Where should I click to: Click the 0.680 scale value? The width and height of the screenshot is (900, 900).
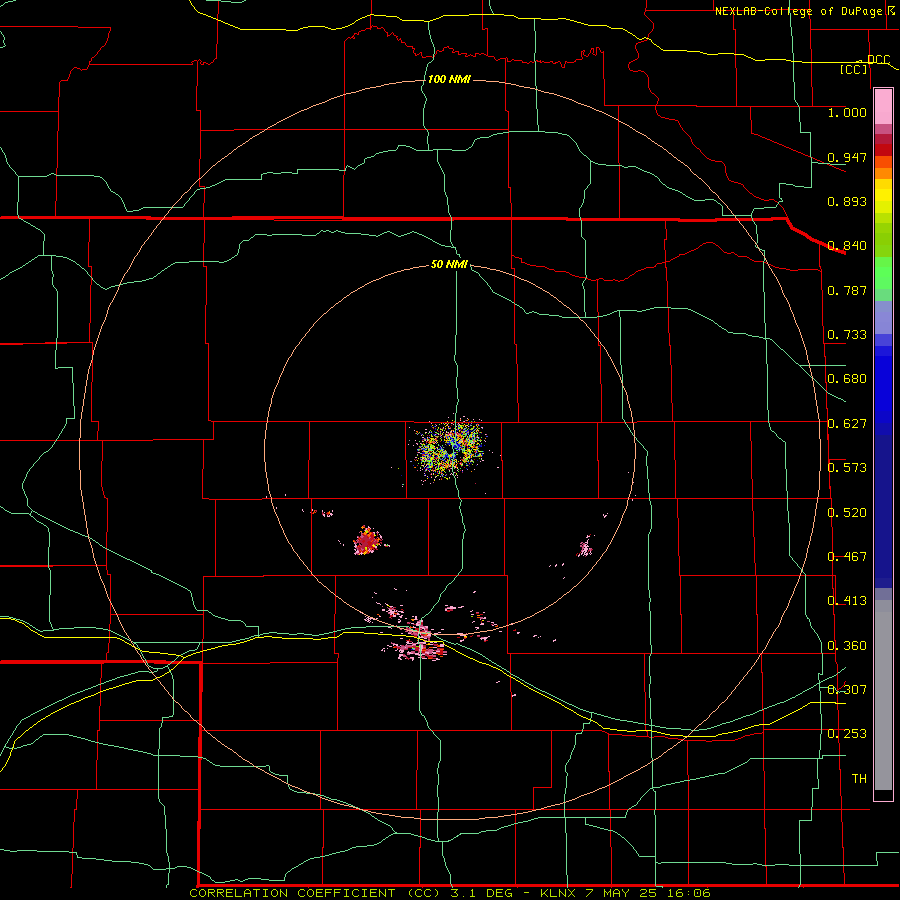[847, 379]
